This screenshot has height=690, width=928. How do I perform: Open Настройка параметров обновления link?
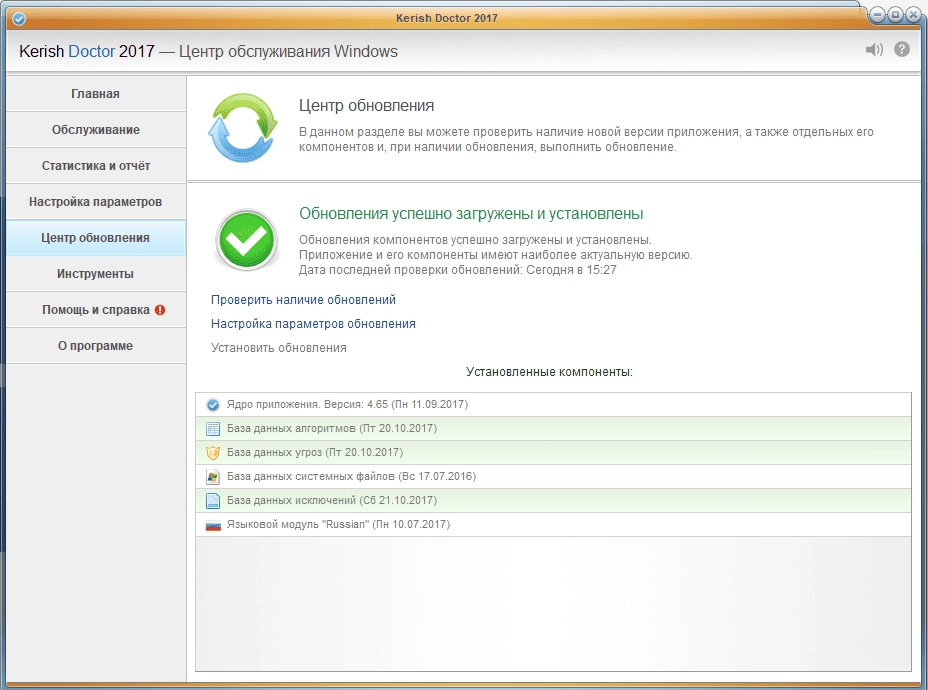coord(313,324)
